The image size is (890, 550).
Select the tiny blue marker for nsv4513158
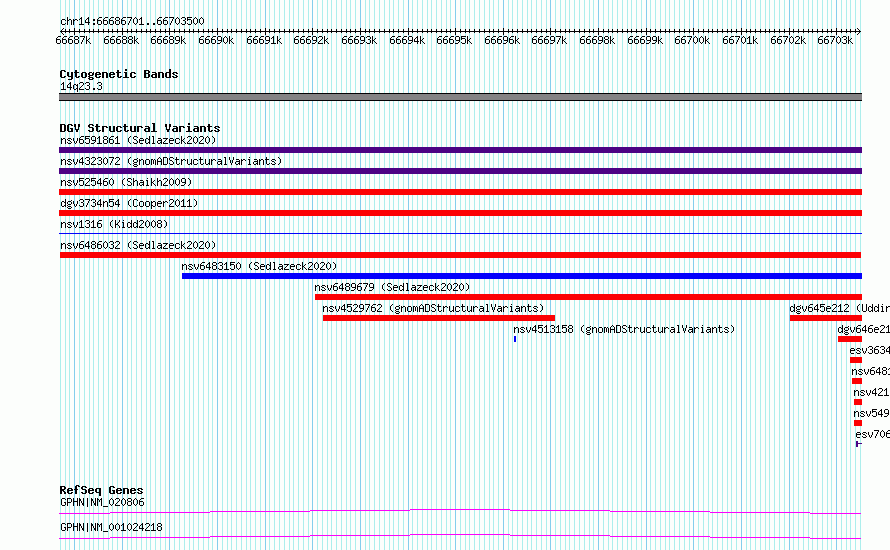click(515, 339)
